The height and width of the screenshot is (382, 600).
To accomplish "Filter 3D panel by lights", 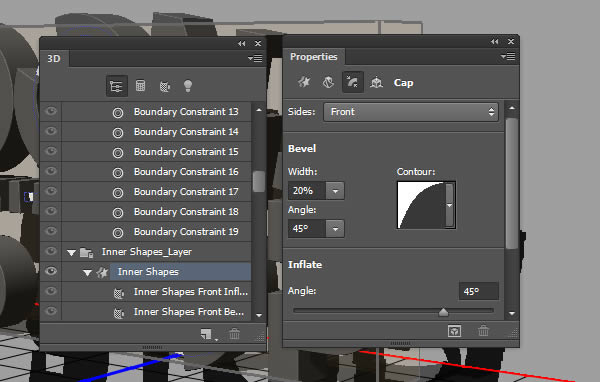I will (188, 86).
